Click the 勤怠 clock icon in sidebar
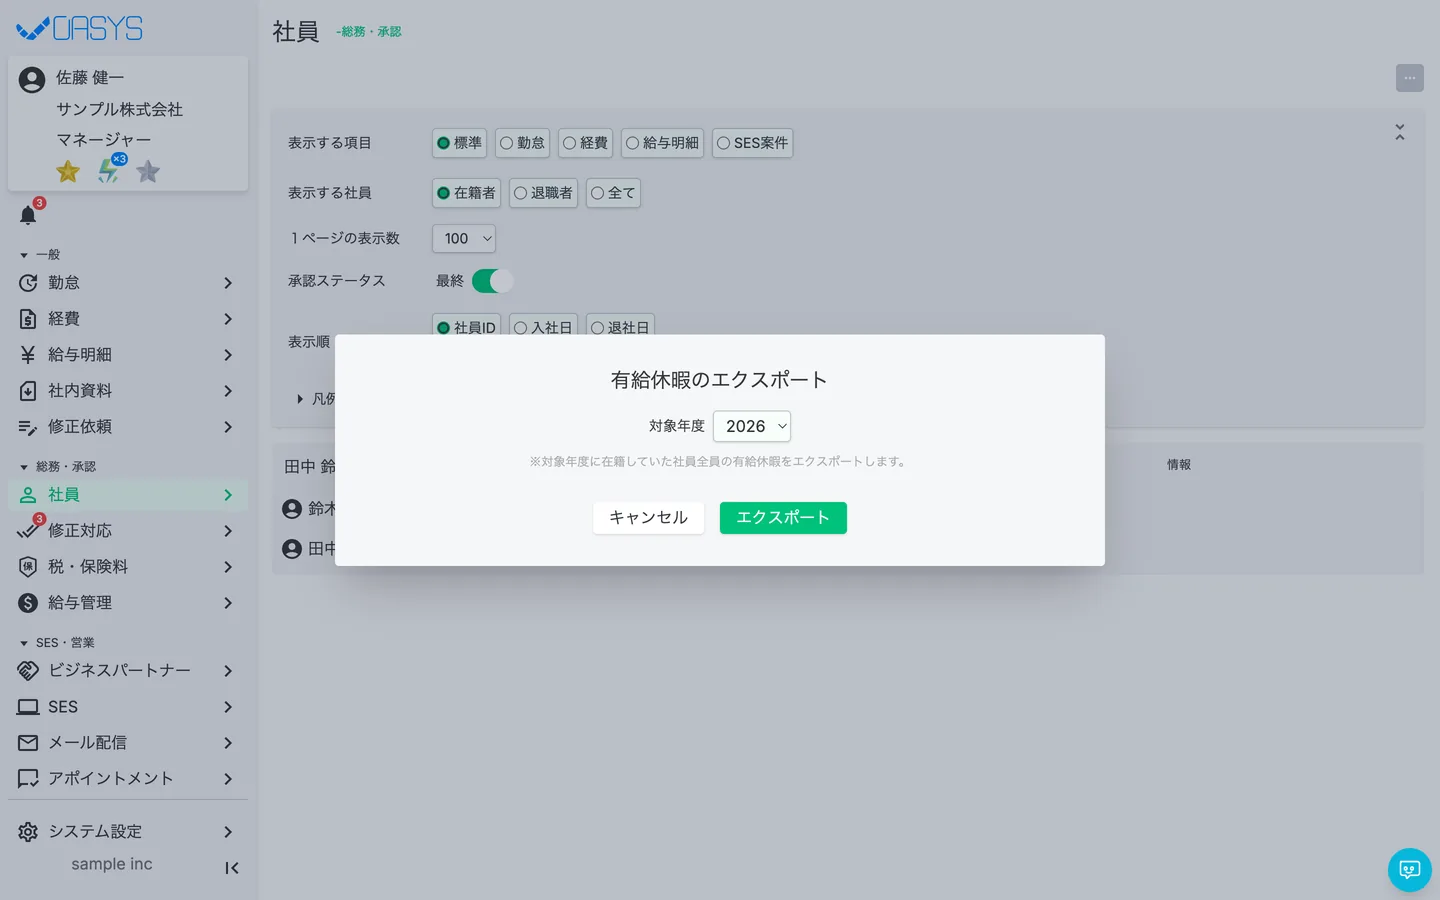1440x900 pixels. coord(28,283)
